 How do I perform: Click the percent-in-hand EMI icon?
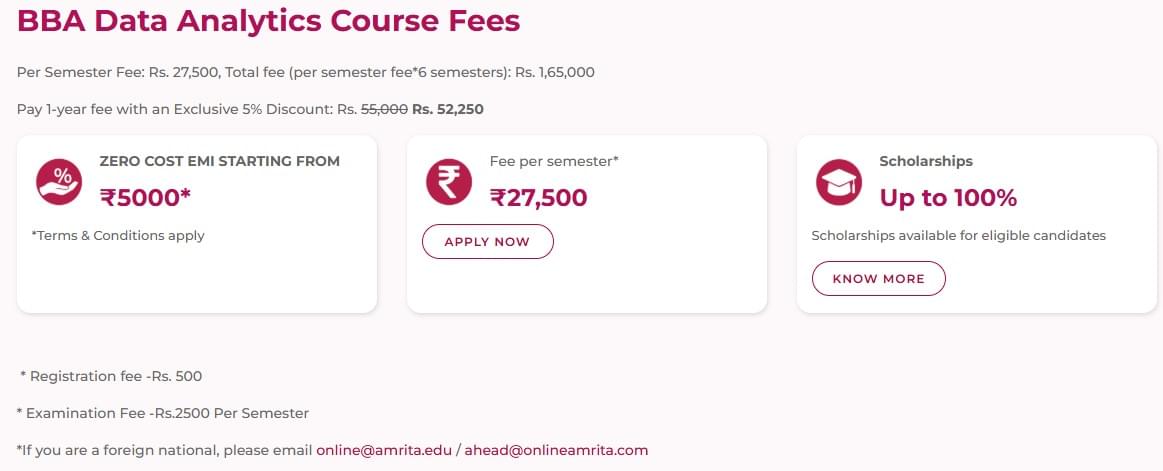coord(59,182)
